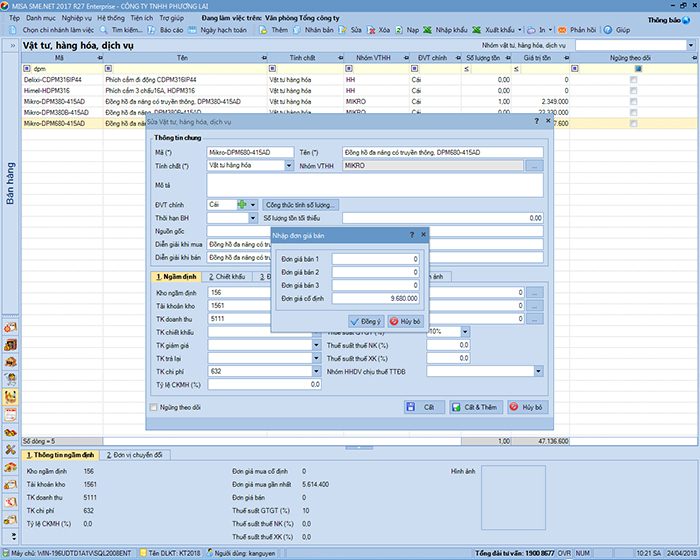Open the Danh mục menu

click(41, 18)
